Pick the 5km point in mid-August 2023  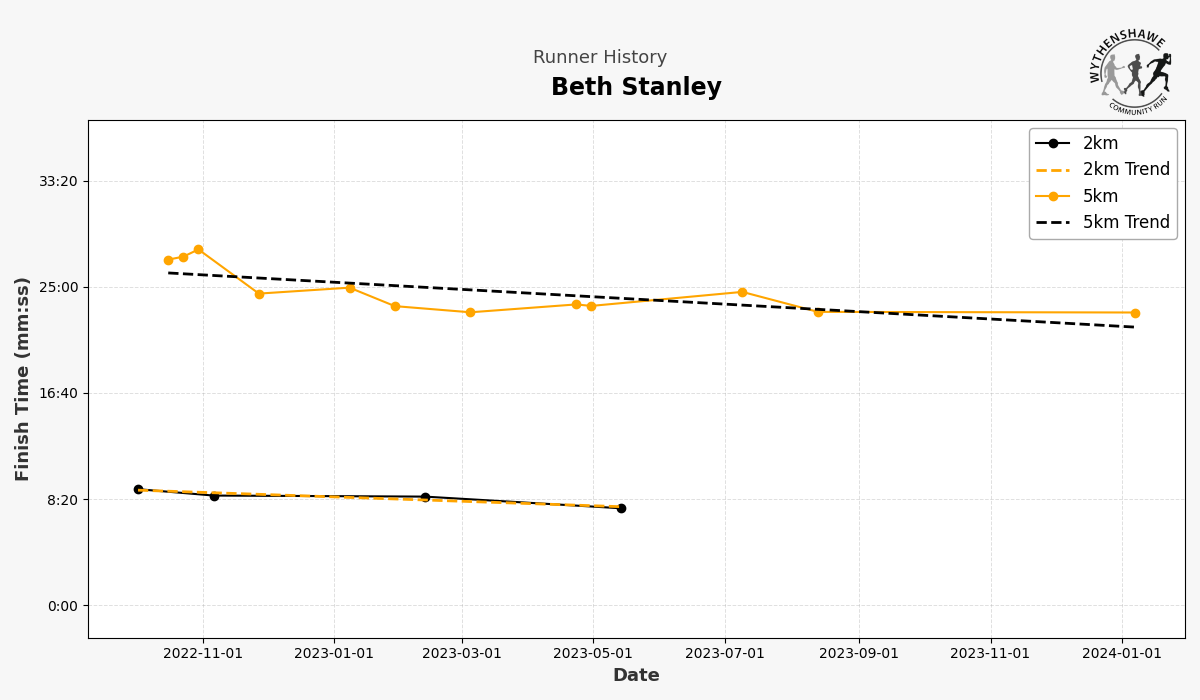(818, 312)
